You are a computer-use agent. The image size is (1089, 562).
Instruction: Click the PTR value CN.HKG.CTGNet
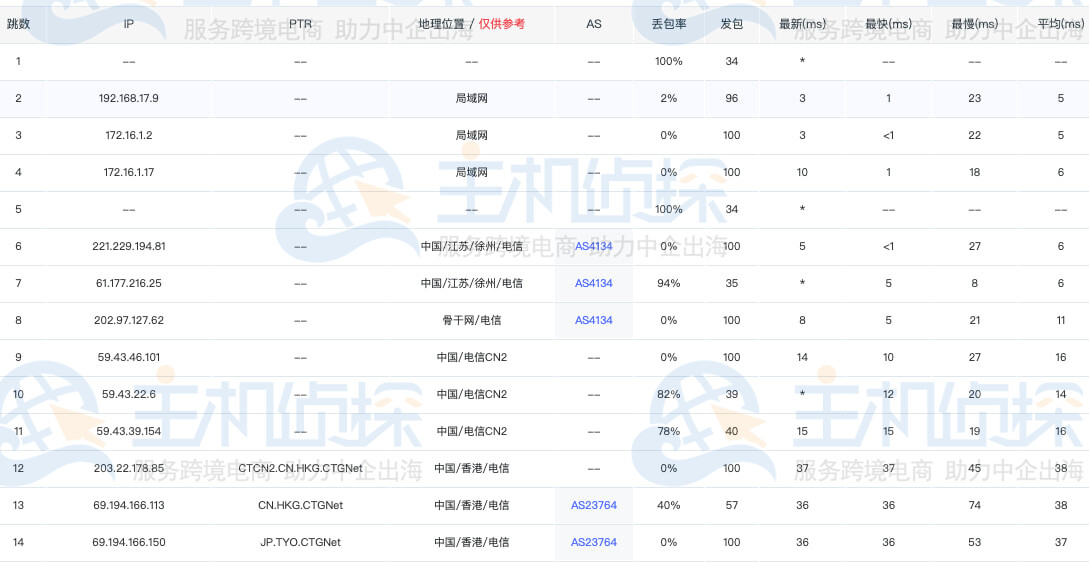click(x=300, y=505)
